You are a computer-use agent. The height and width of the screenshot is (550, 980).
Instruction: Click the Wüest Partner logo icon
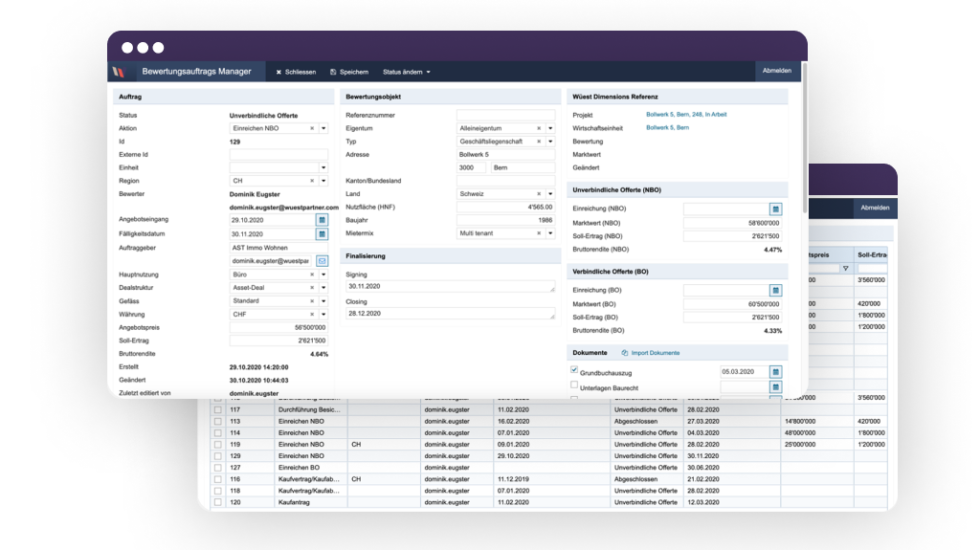pyautogui.click(x=119, y=72)
